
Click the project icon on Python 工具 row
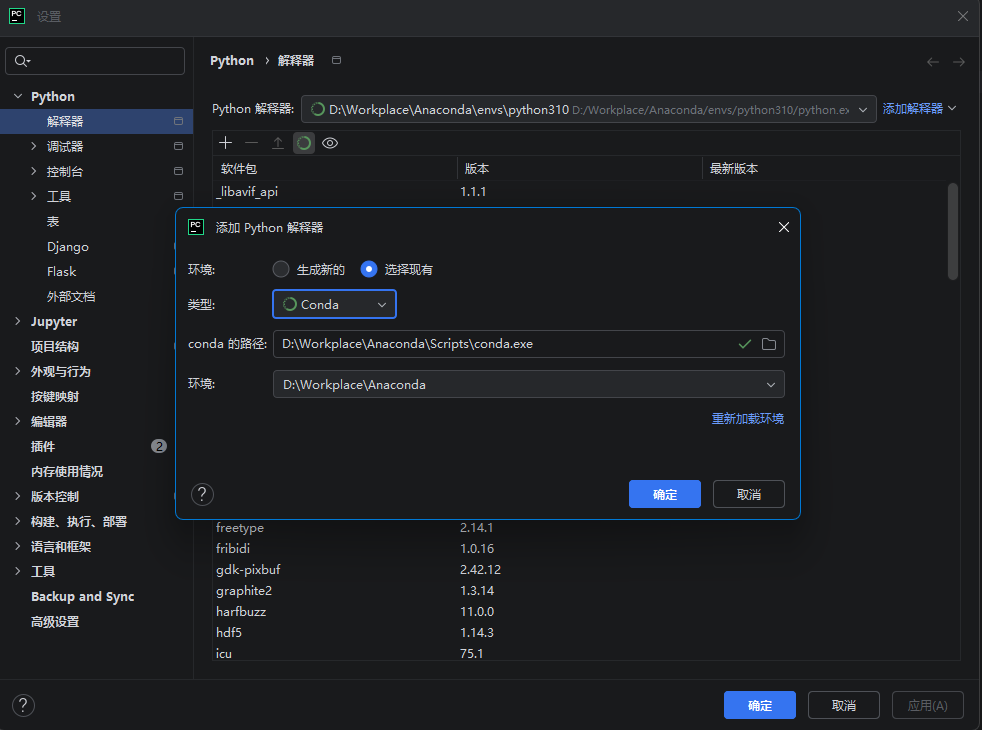coord(178,196)
